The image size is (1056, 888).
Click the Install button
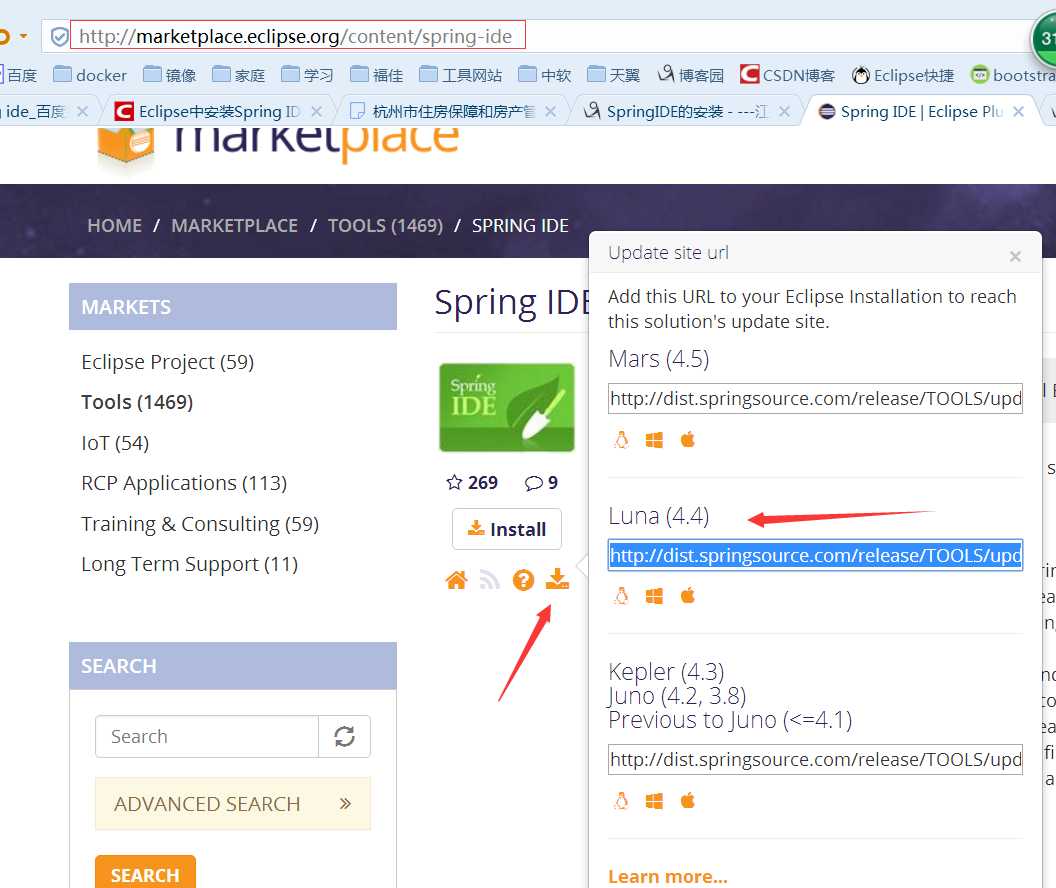(506, 529)
